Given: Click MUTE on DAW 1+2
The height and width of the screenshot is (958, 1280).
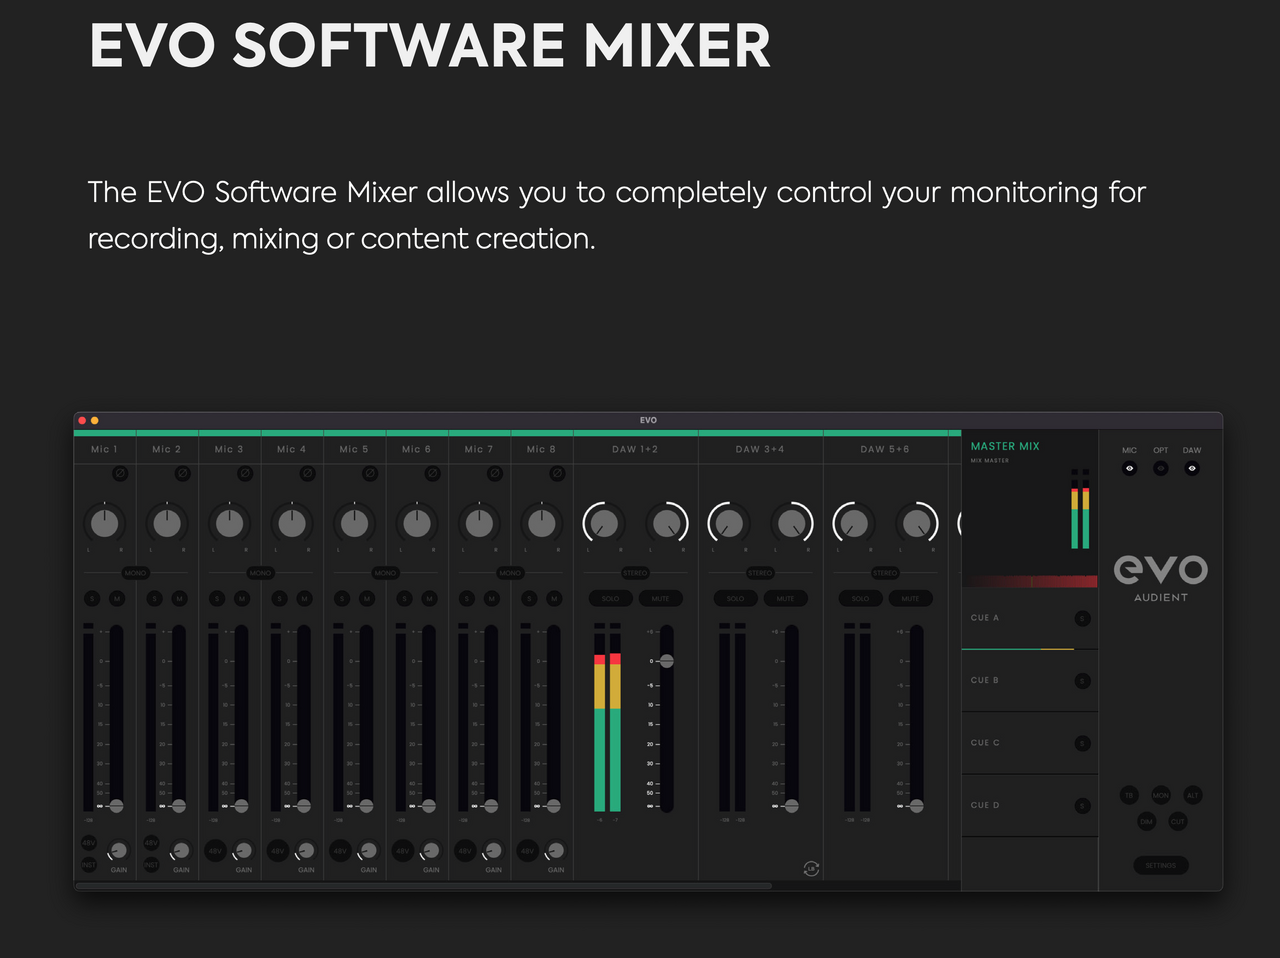Looking at the screenshot, I should point(661,598).
